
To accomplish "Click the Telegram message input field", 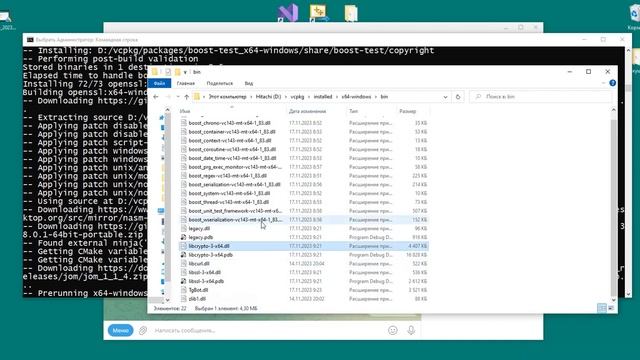I will [x=267, y=330].
